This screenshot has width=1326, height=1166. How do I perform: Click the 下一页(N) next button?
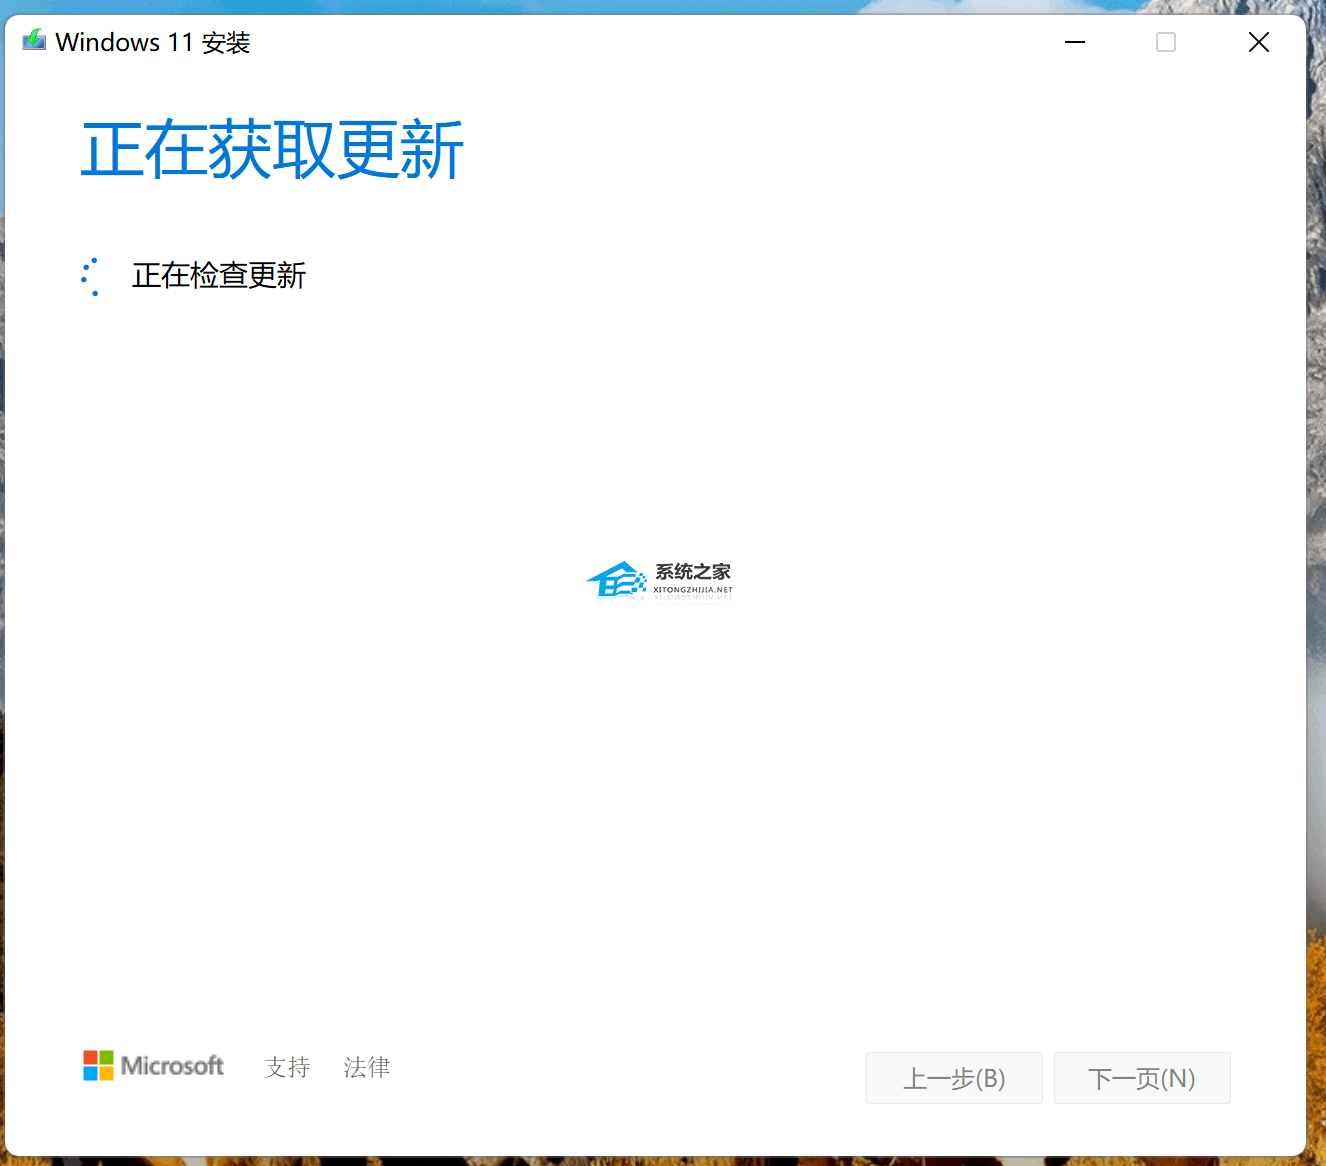[1142, 1078]
